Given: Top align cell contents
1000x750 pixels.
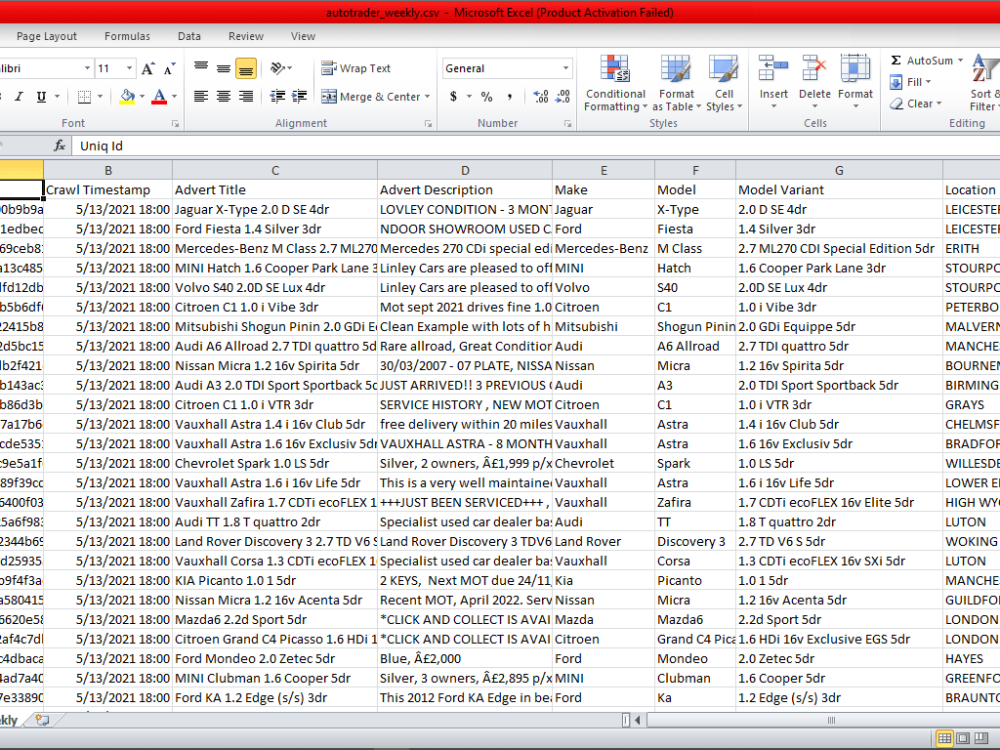Looking at the screenshot, I should click(201, 68).
